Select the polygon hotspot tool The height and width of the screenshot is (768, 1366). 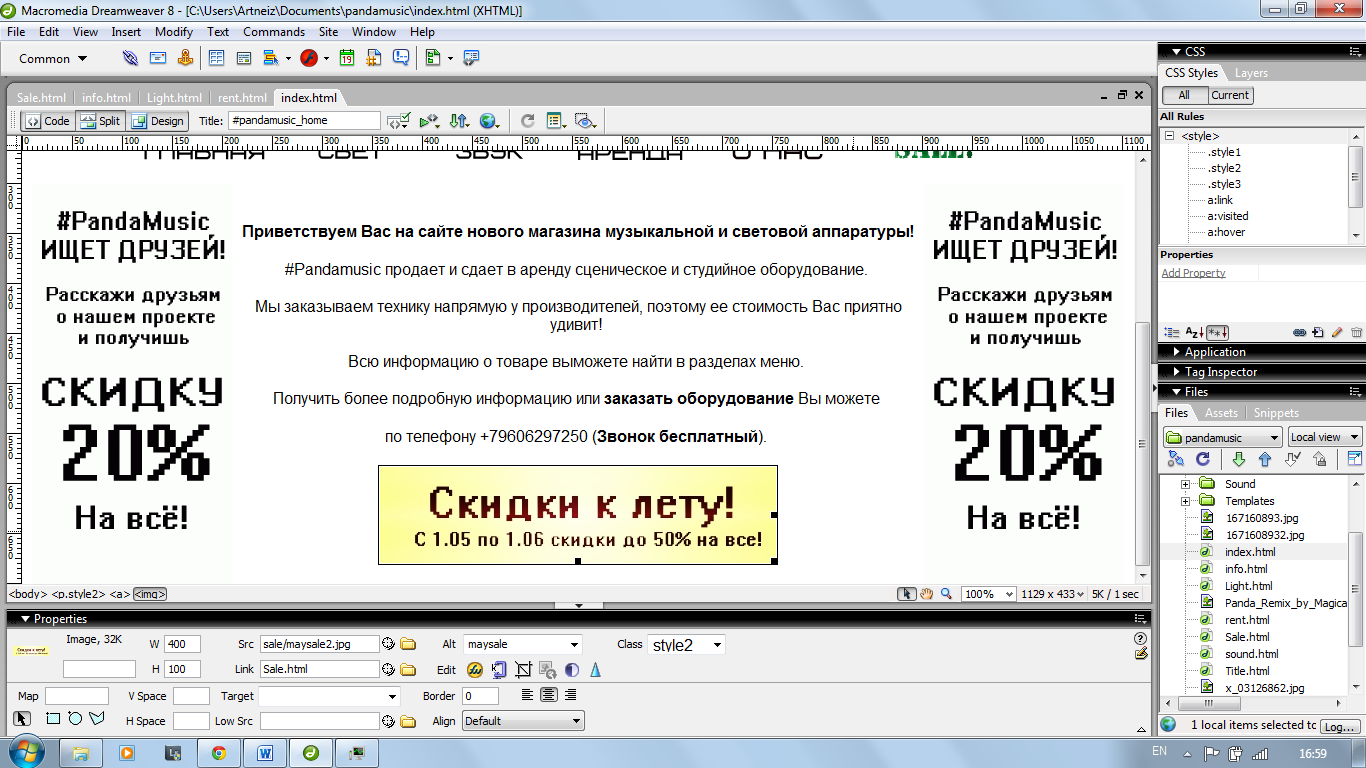(x=97, y=718)
